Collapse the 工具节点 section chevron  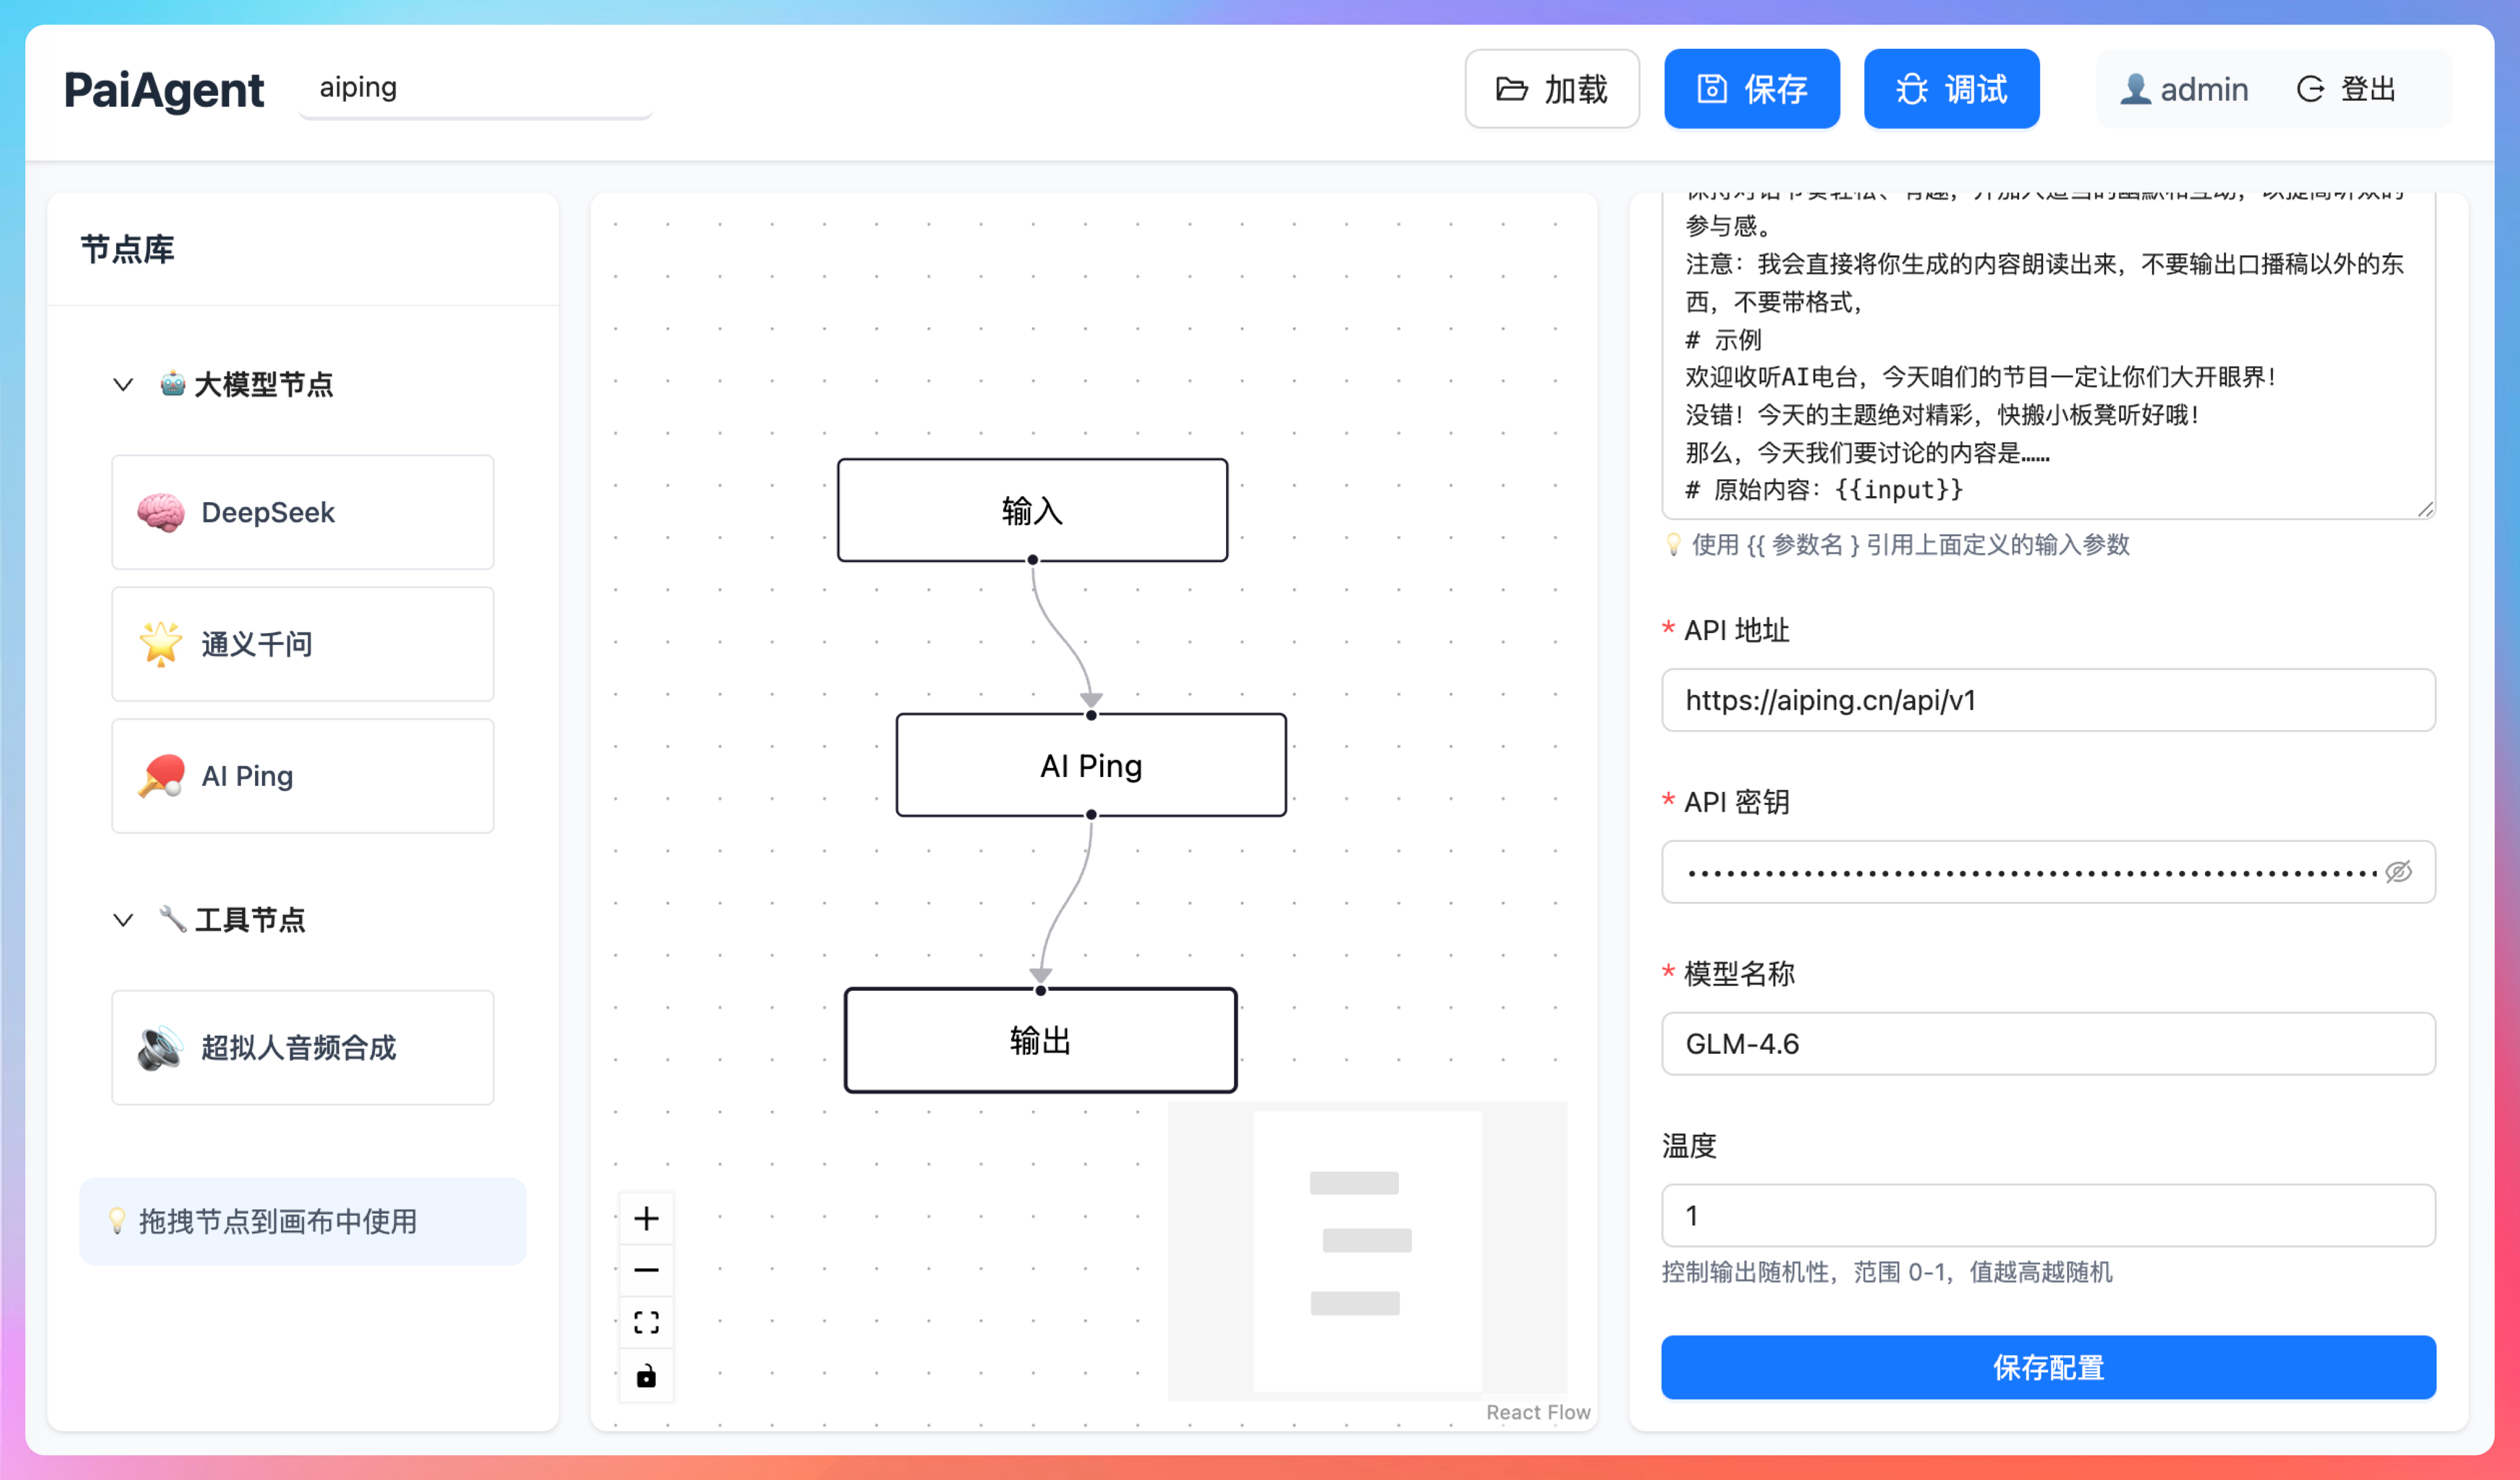123,920
